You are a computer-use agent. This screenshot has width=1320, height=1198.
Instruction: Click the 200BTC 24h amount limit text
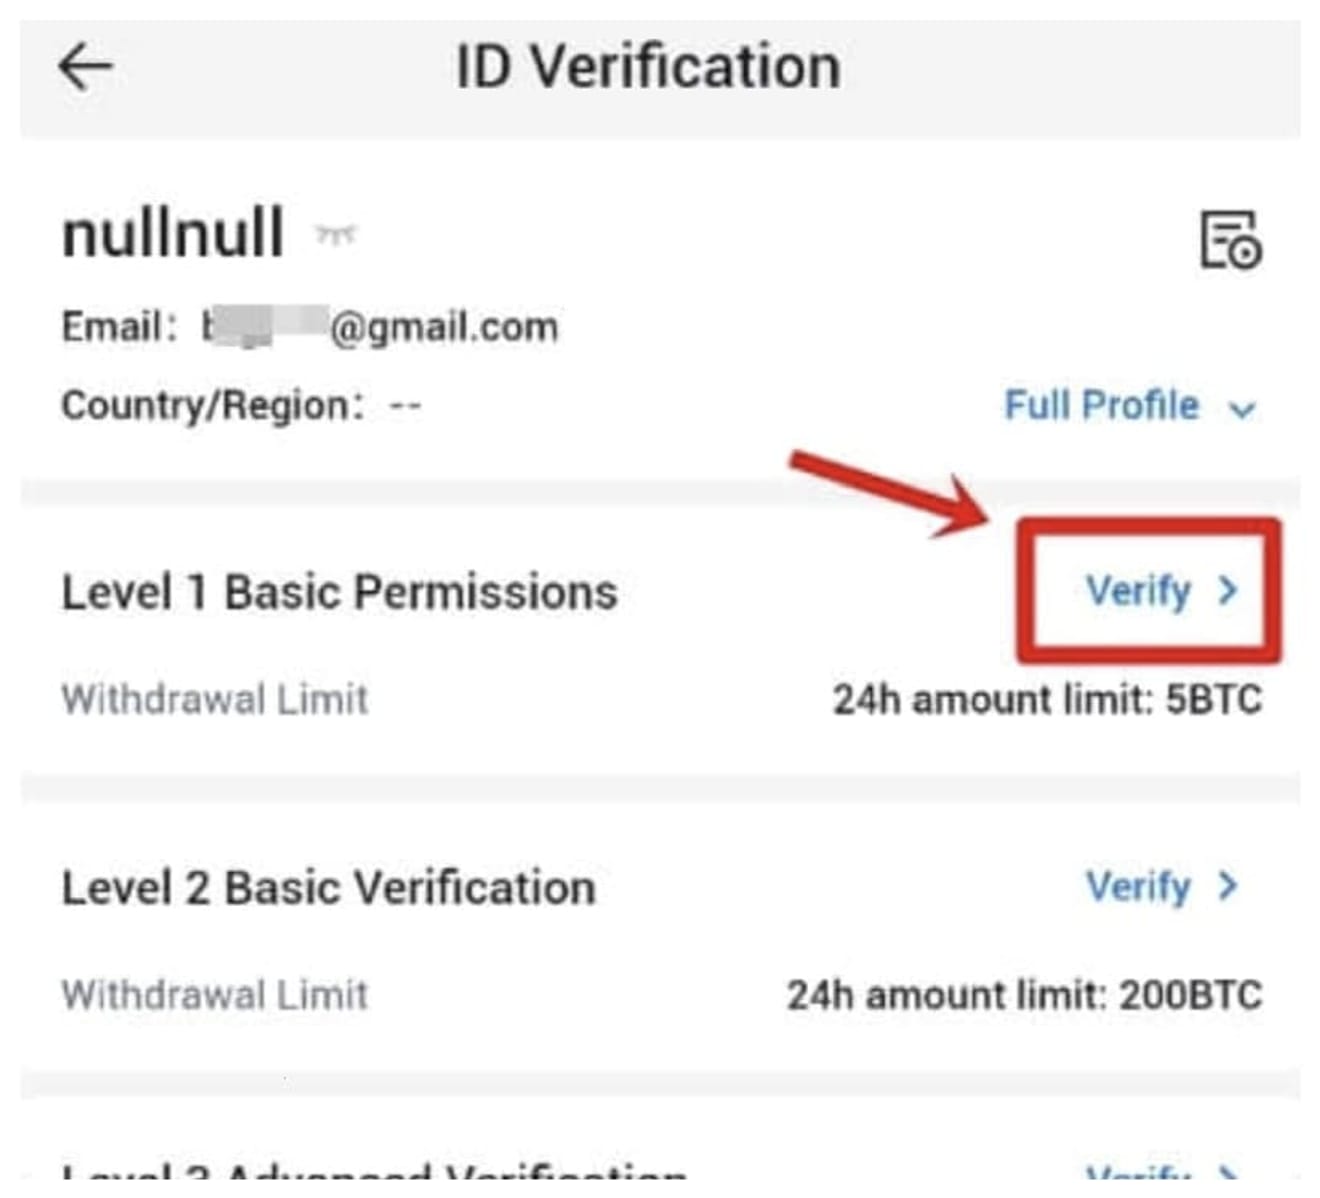coord(1024,995)
